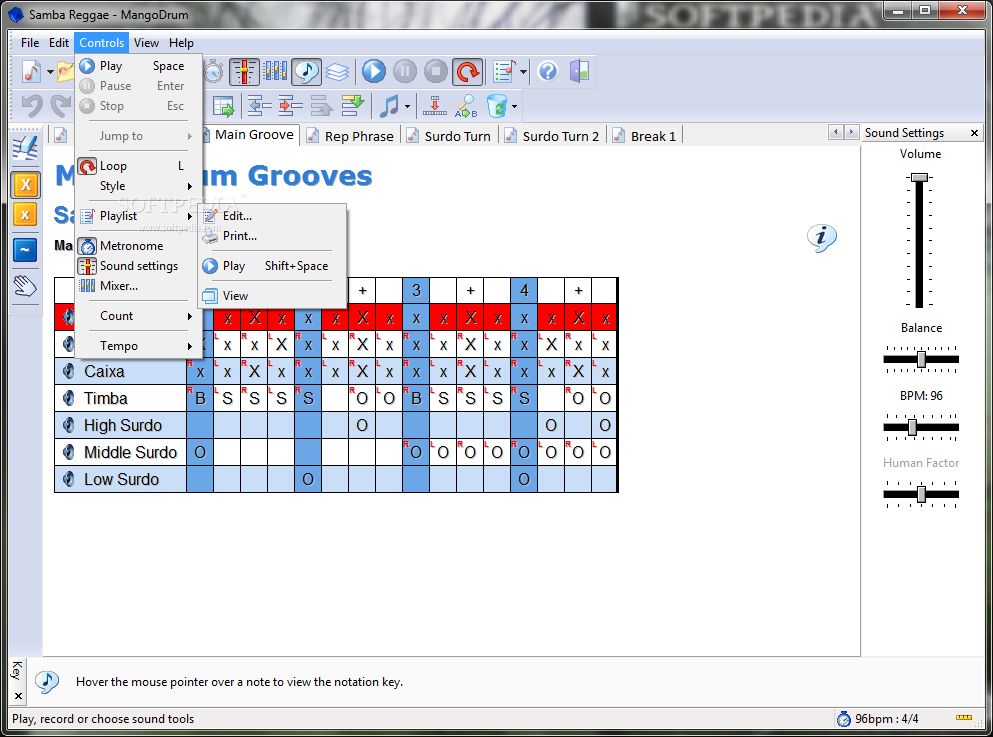Toggle the speaker icon of Low Surdo row
Image resolution: width=993 pixels, height=737 pixels.
click(x=69, y=479)
